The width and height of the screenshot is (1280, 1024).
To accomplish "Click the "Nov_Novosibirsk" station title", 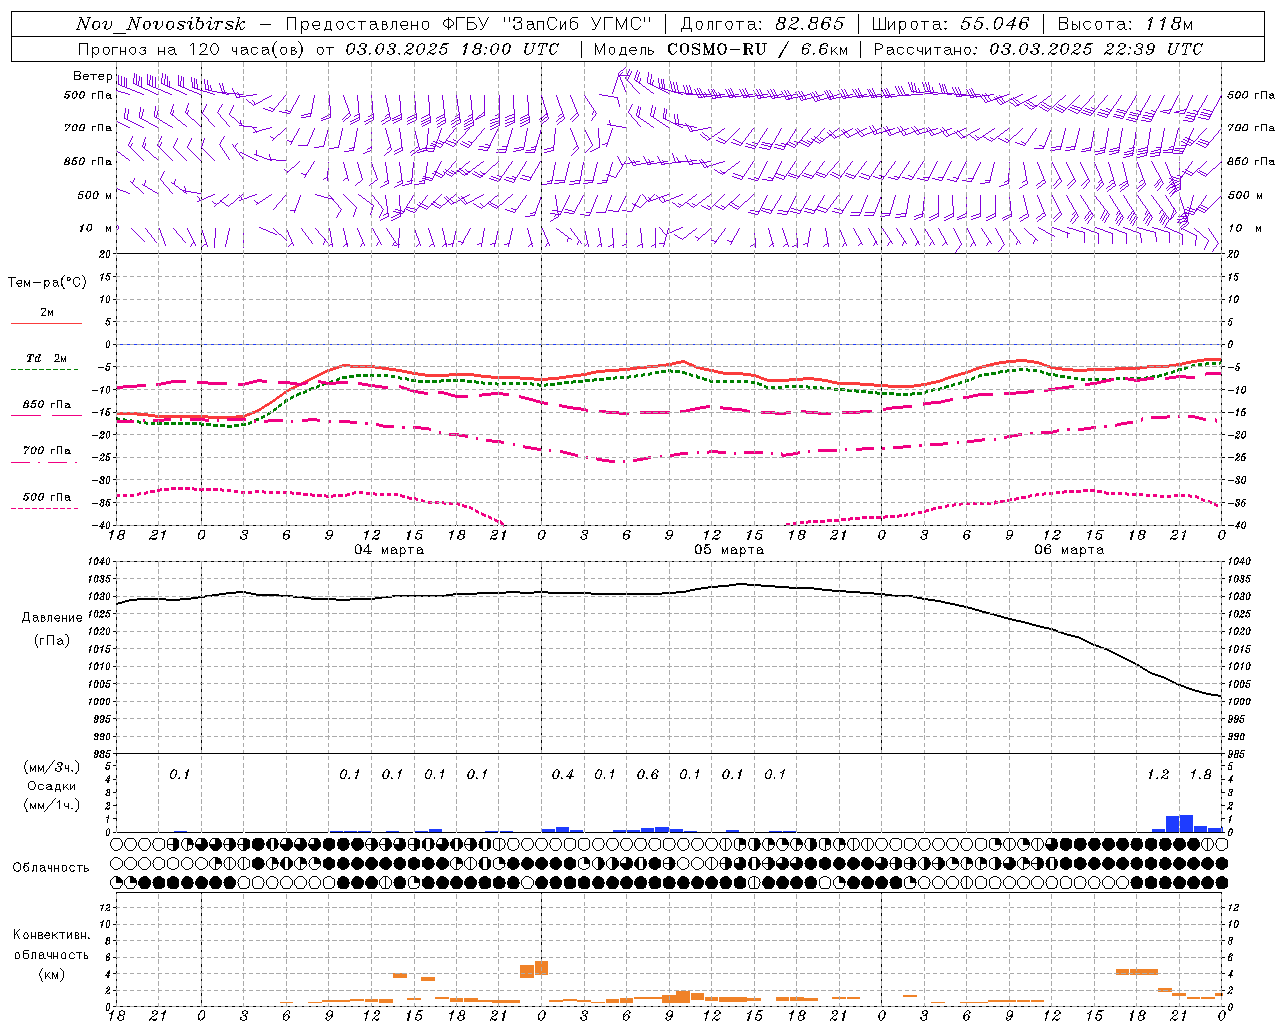I will tap(161, 25).
